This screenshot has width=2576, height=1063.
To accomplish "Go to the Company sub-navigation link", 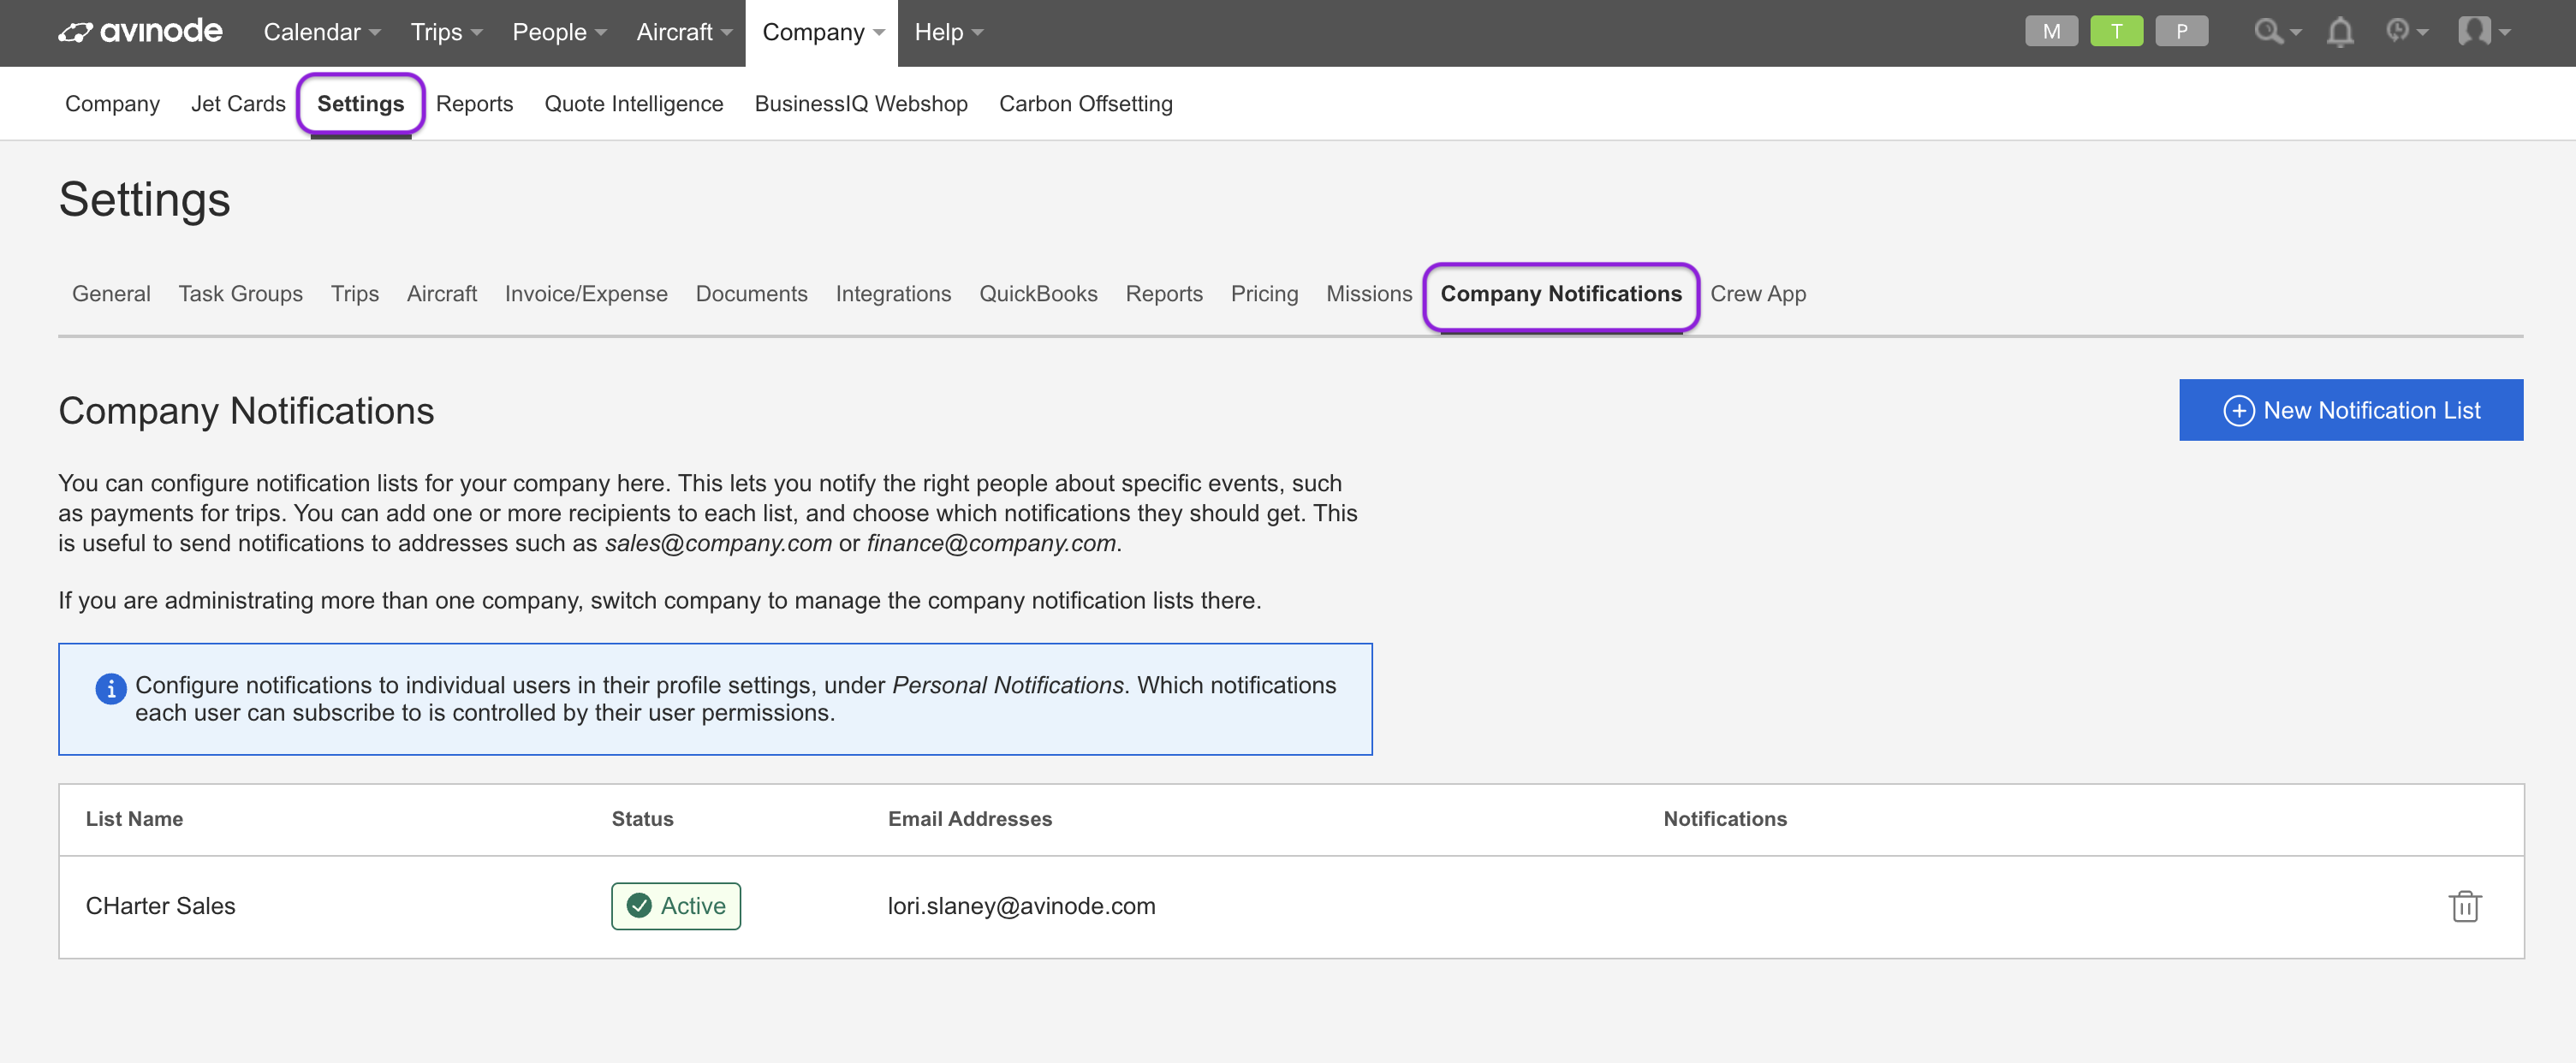I will (112, 104).
